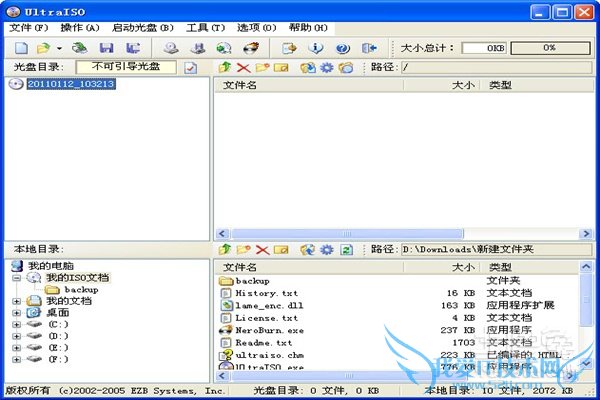Sort by 大小 column in upper file list
Viewport: 600px width, 400px height.
(441, 85)
